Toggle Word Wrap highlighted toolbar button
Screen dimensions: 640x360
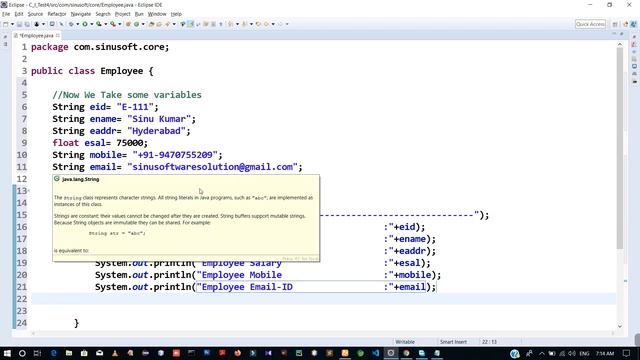[190, 24]
